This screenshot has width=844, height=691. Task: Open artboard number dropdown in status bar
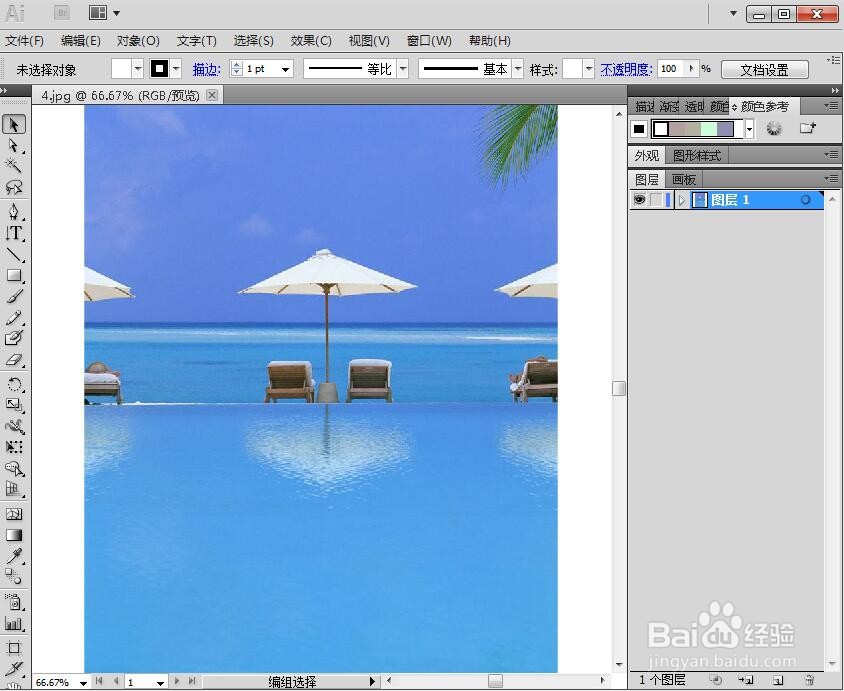point(160,683)
